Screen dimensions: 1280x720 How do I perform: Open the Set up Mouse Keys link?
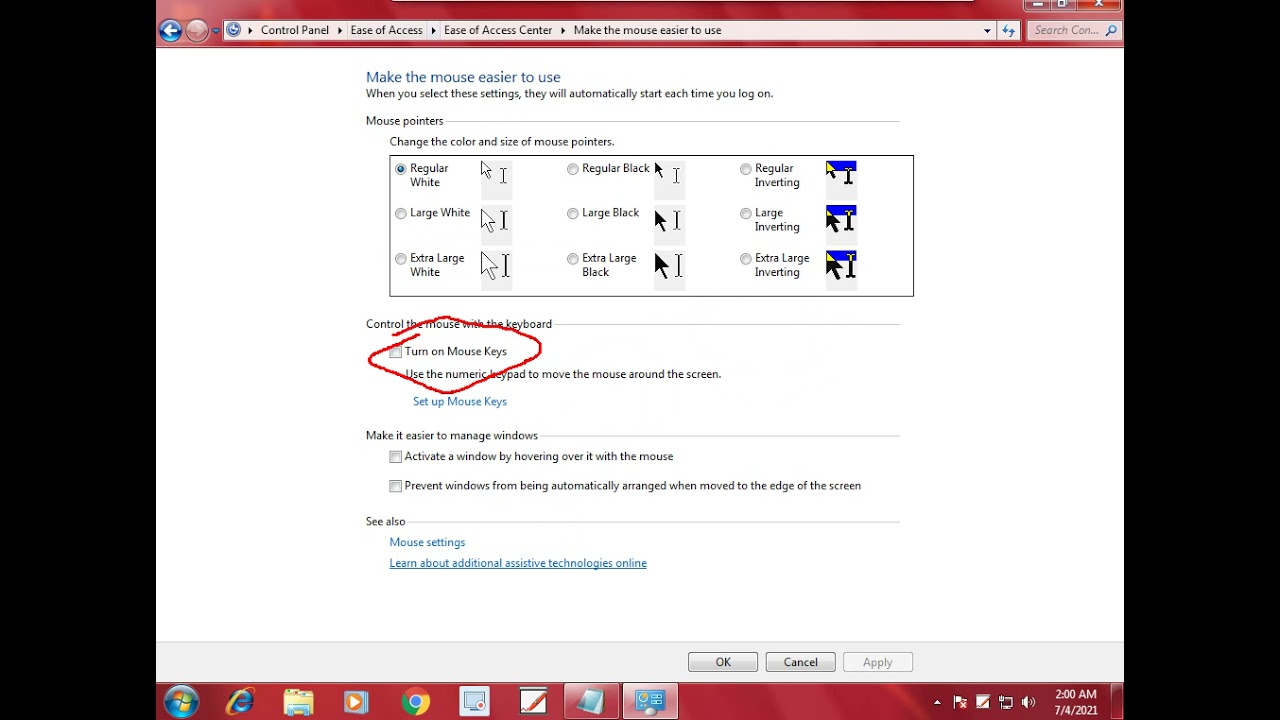(x=460, y=402)
